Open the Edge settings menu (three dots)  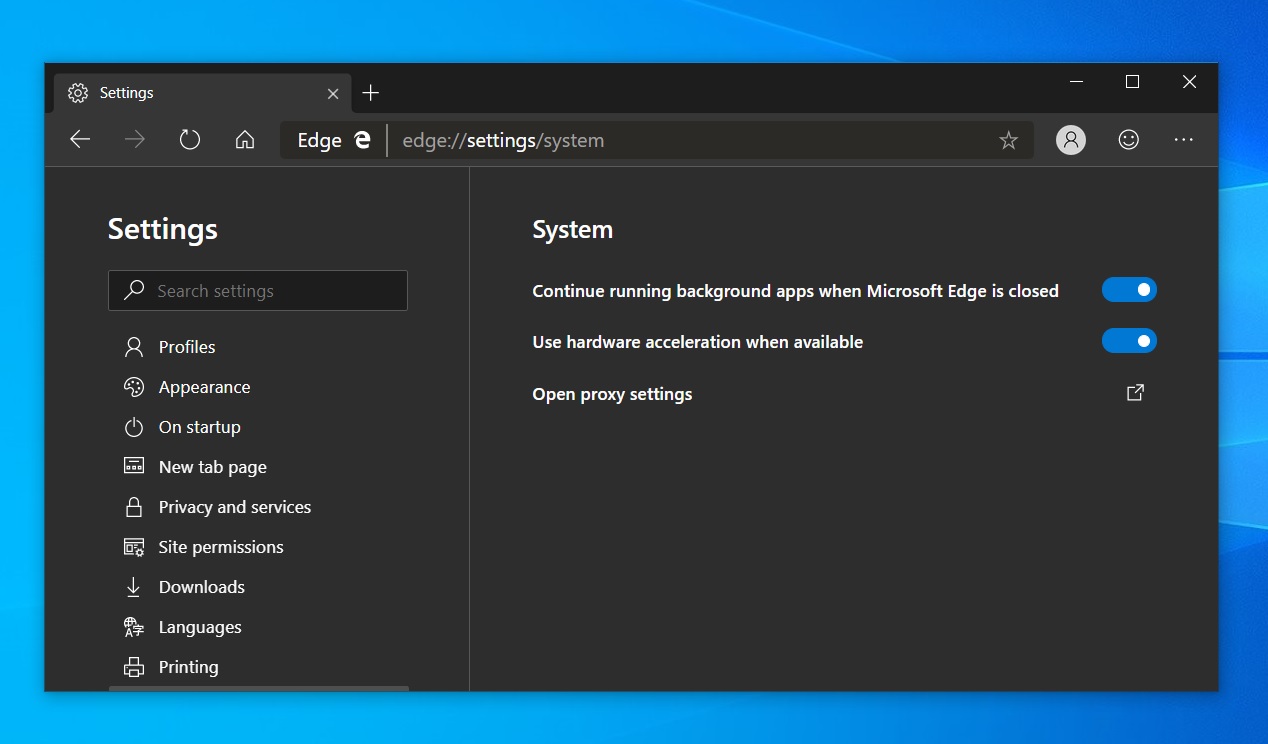click(1184, 140)
